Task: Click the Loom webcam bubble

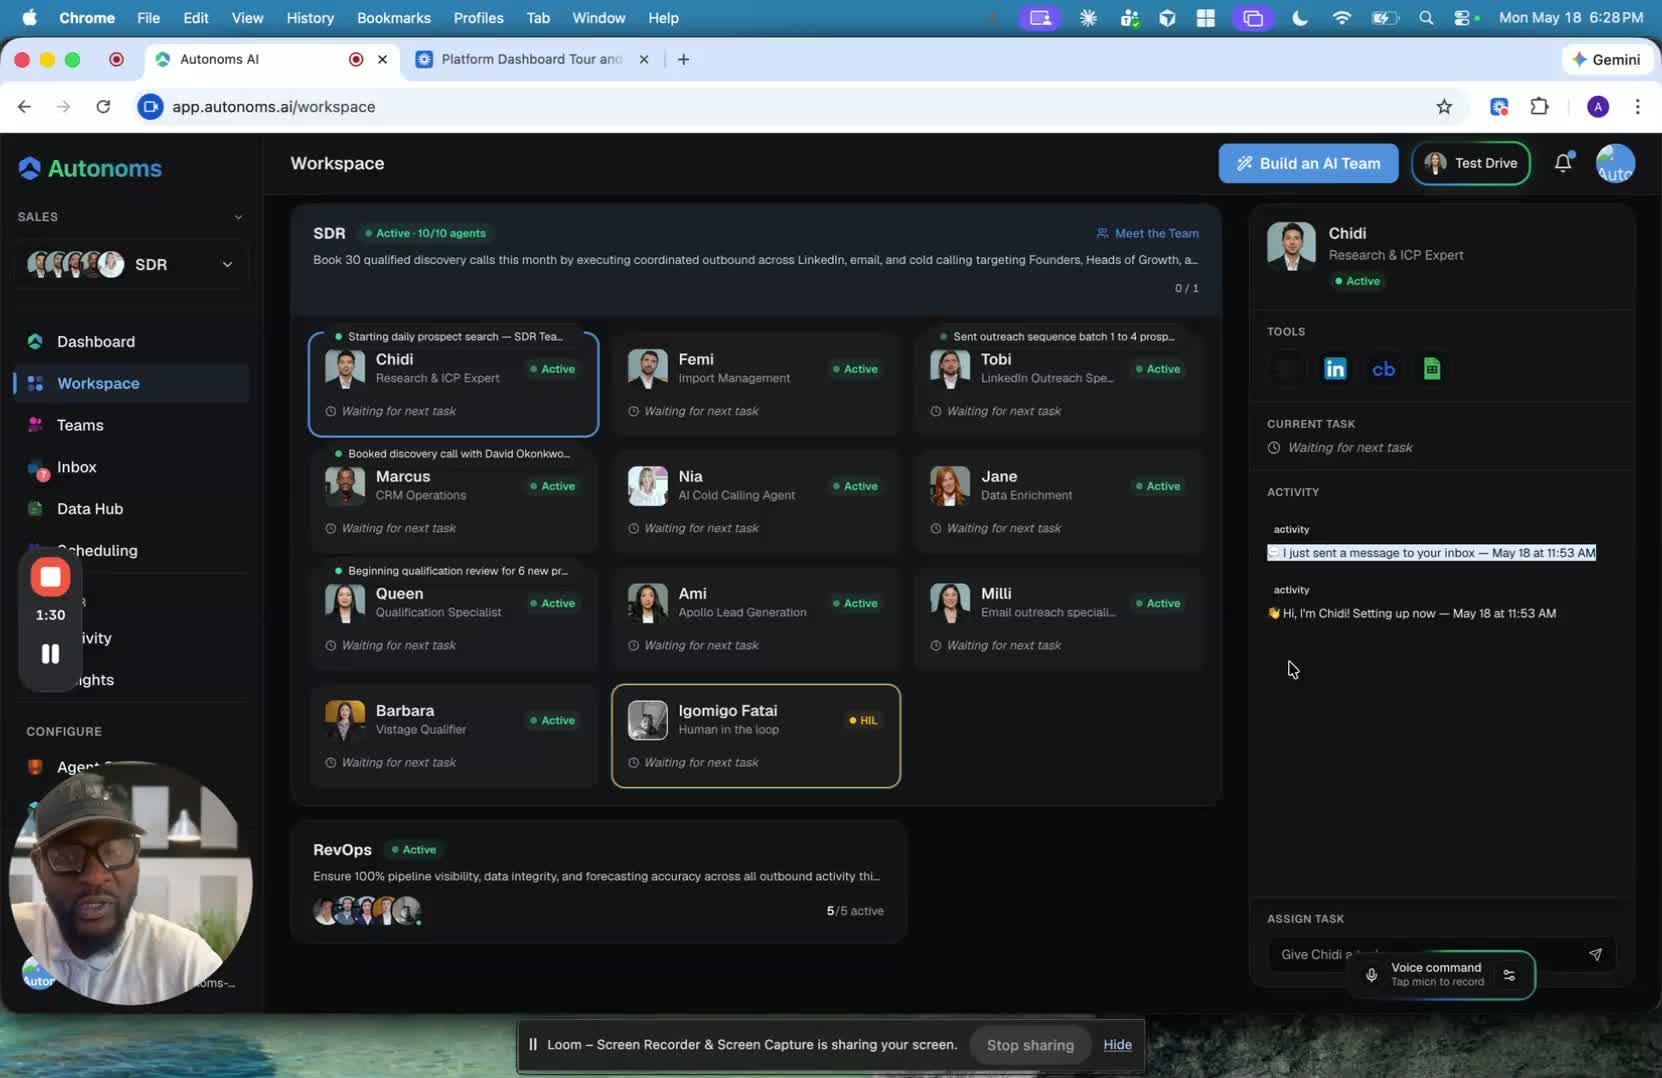Action: (130, 883)
